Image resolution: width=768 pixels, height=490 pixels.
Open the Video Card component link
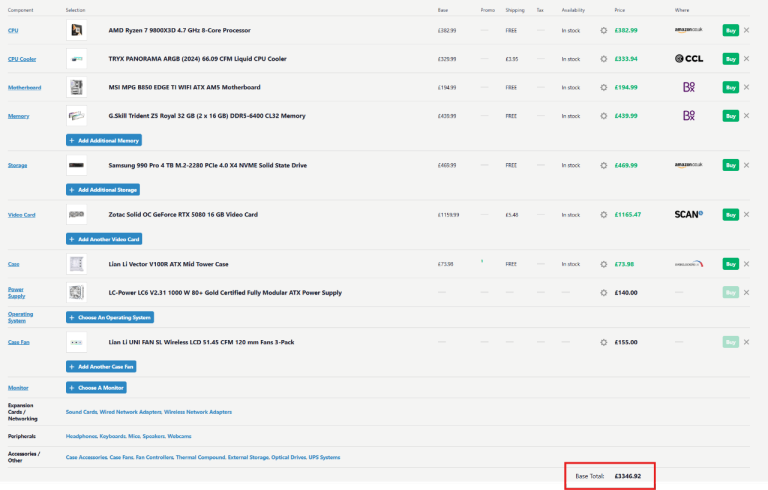(x=22, y=215)
